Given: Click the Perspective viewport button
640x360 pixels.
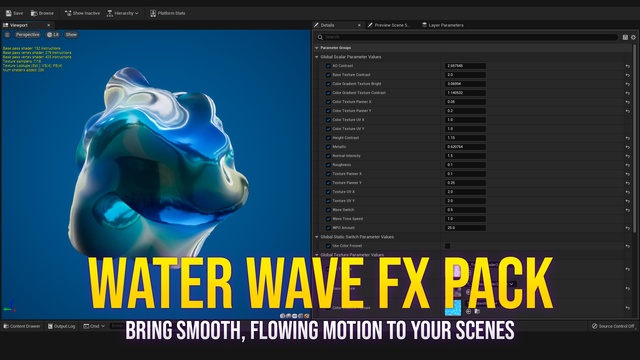Looking at the screenshot, I should [x=27, y=35].
